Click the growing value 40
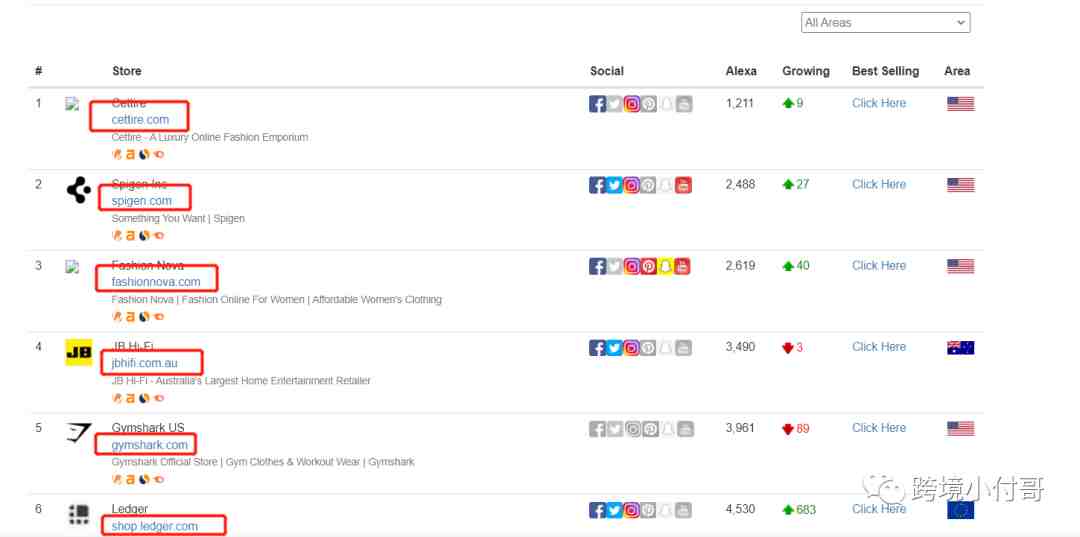The height and width of the screenshot is (537, 1080). 803,266
